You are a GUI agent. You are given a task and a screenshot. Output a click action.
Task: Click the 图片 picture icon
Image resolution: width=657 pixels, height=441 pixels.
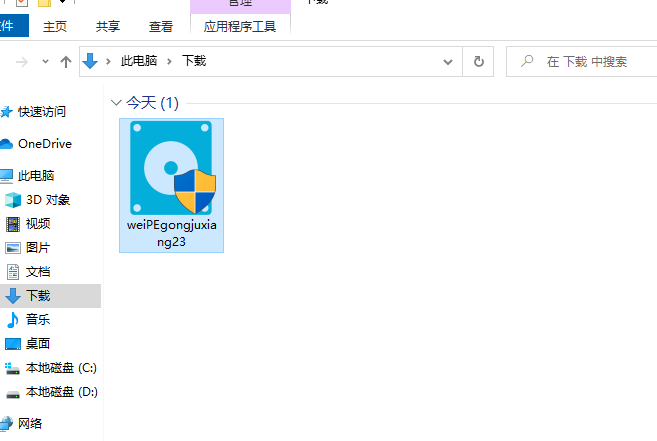(x=13, y=248)
